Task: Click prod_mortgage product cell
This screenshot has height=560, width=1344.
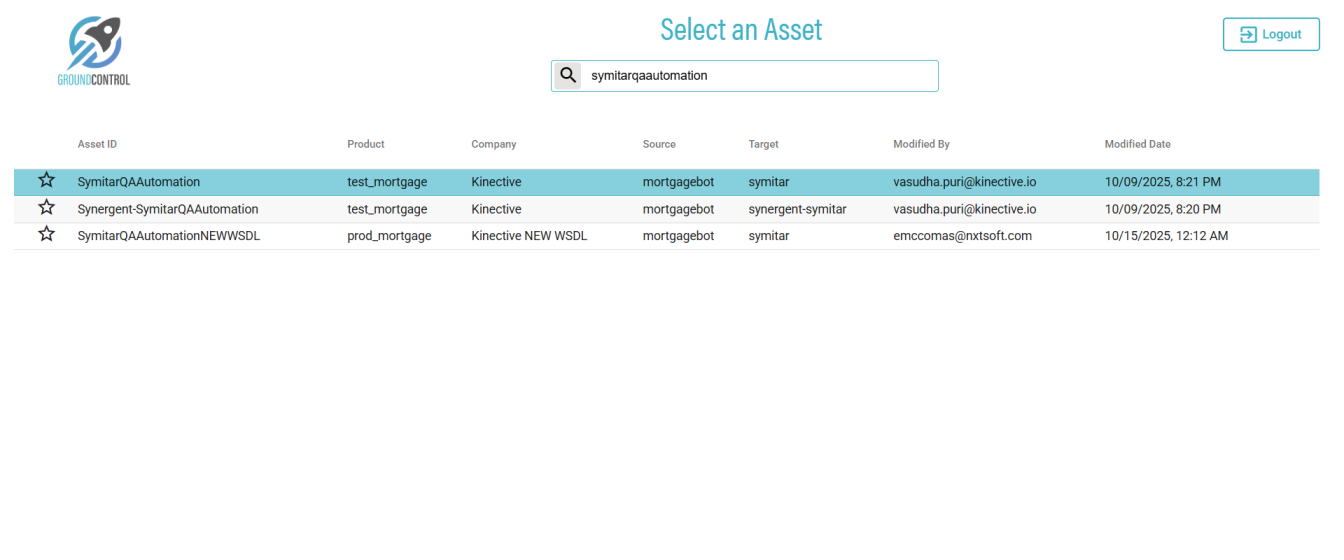Action: 389,236
